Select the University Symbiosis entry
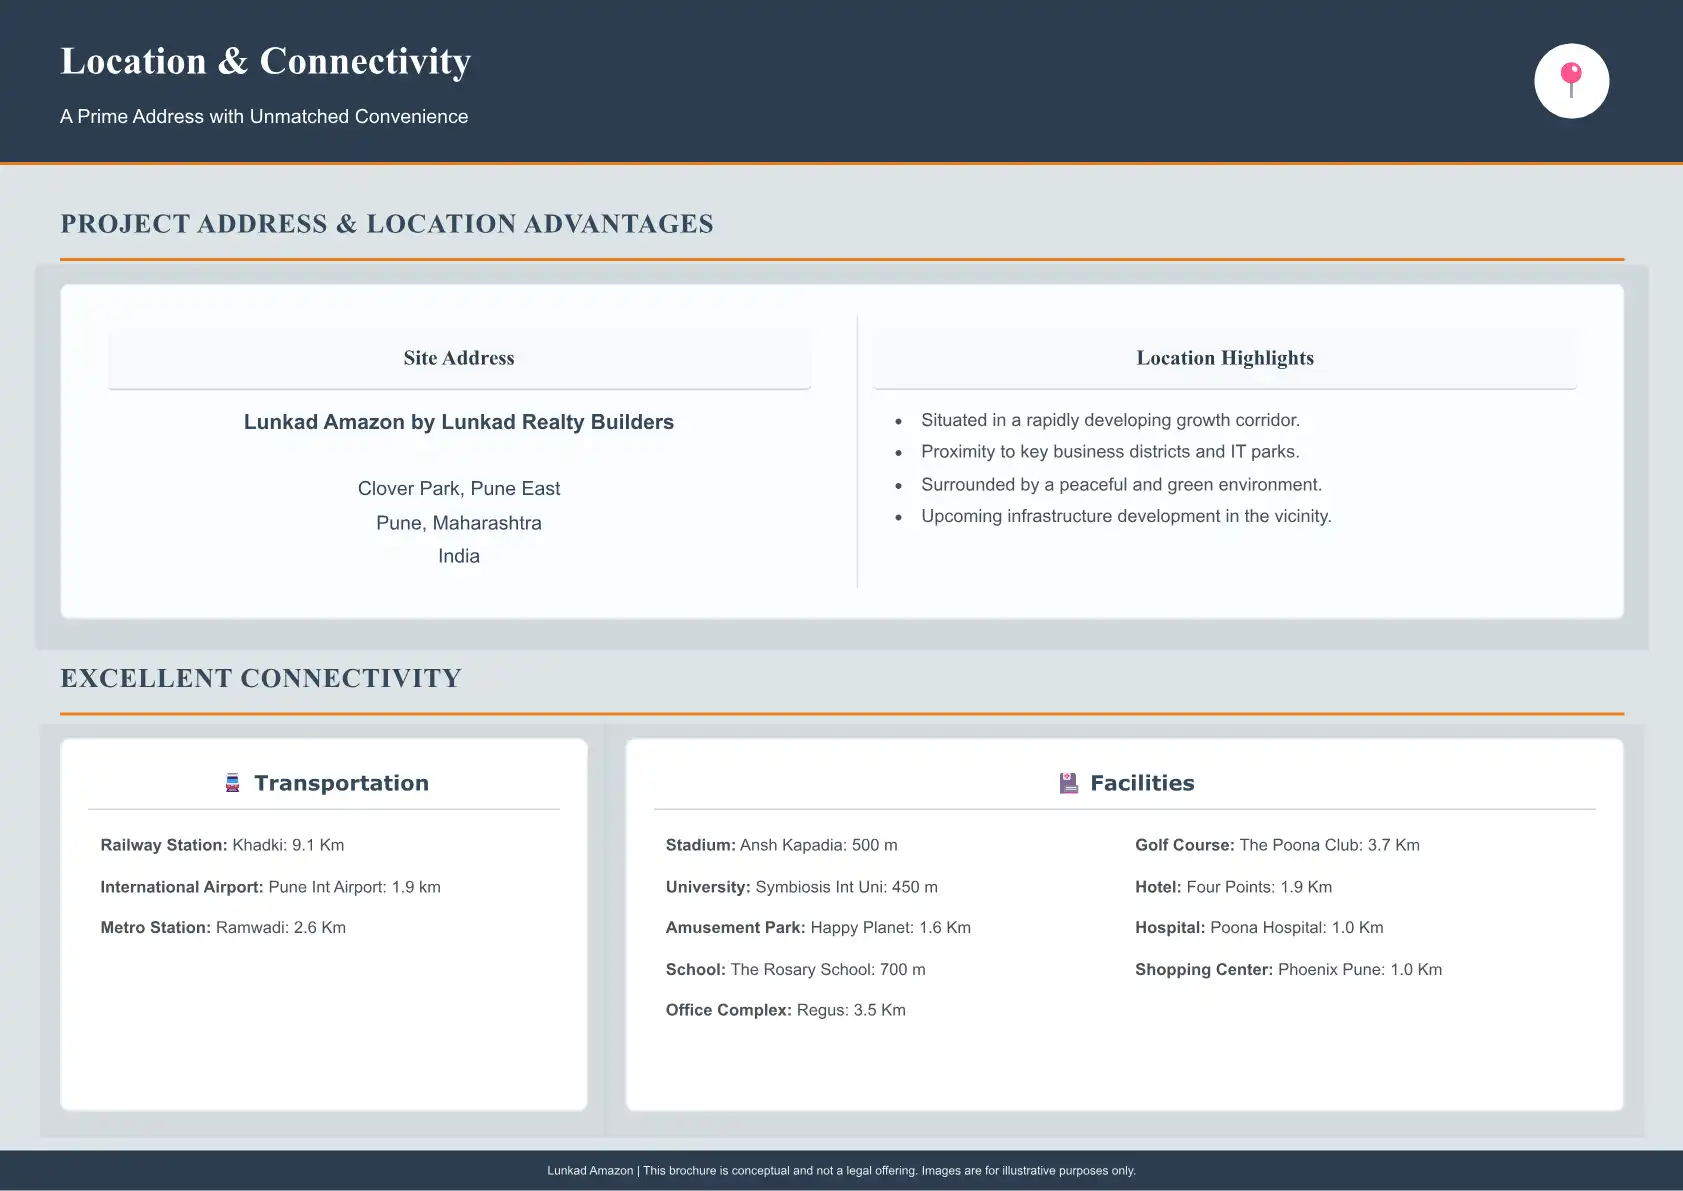The image size is (1683, 1191). tap(801, 887)
